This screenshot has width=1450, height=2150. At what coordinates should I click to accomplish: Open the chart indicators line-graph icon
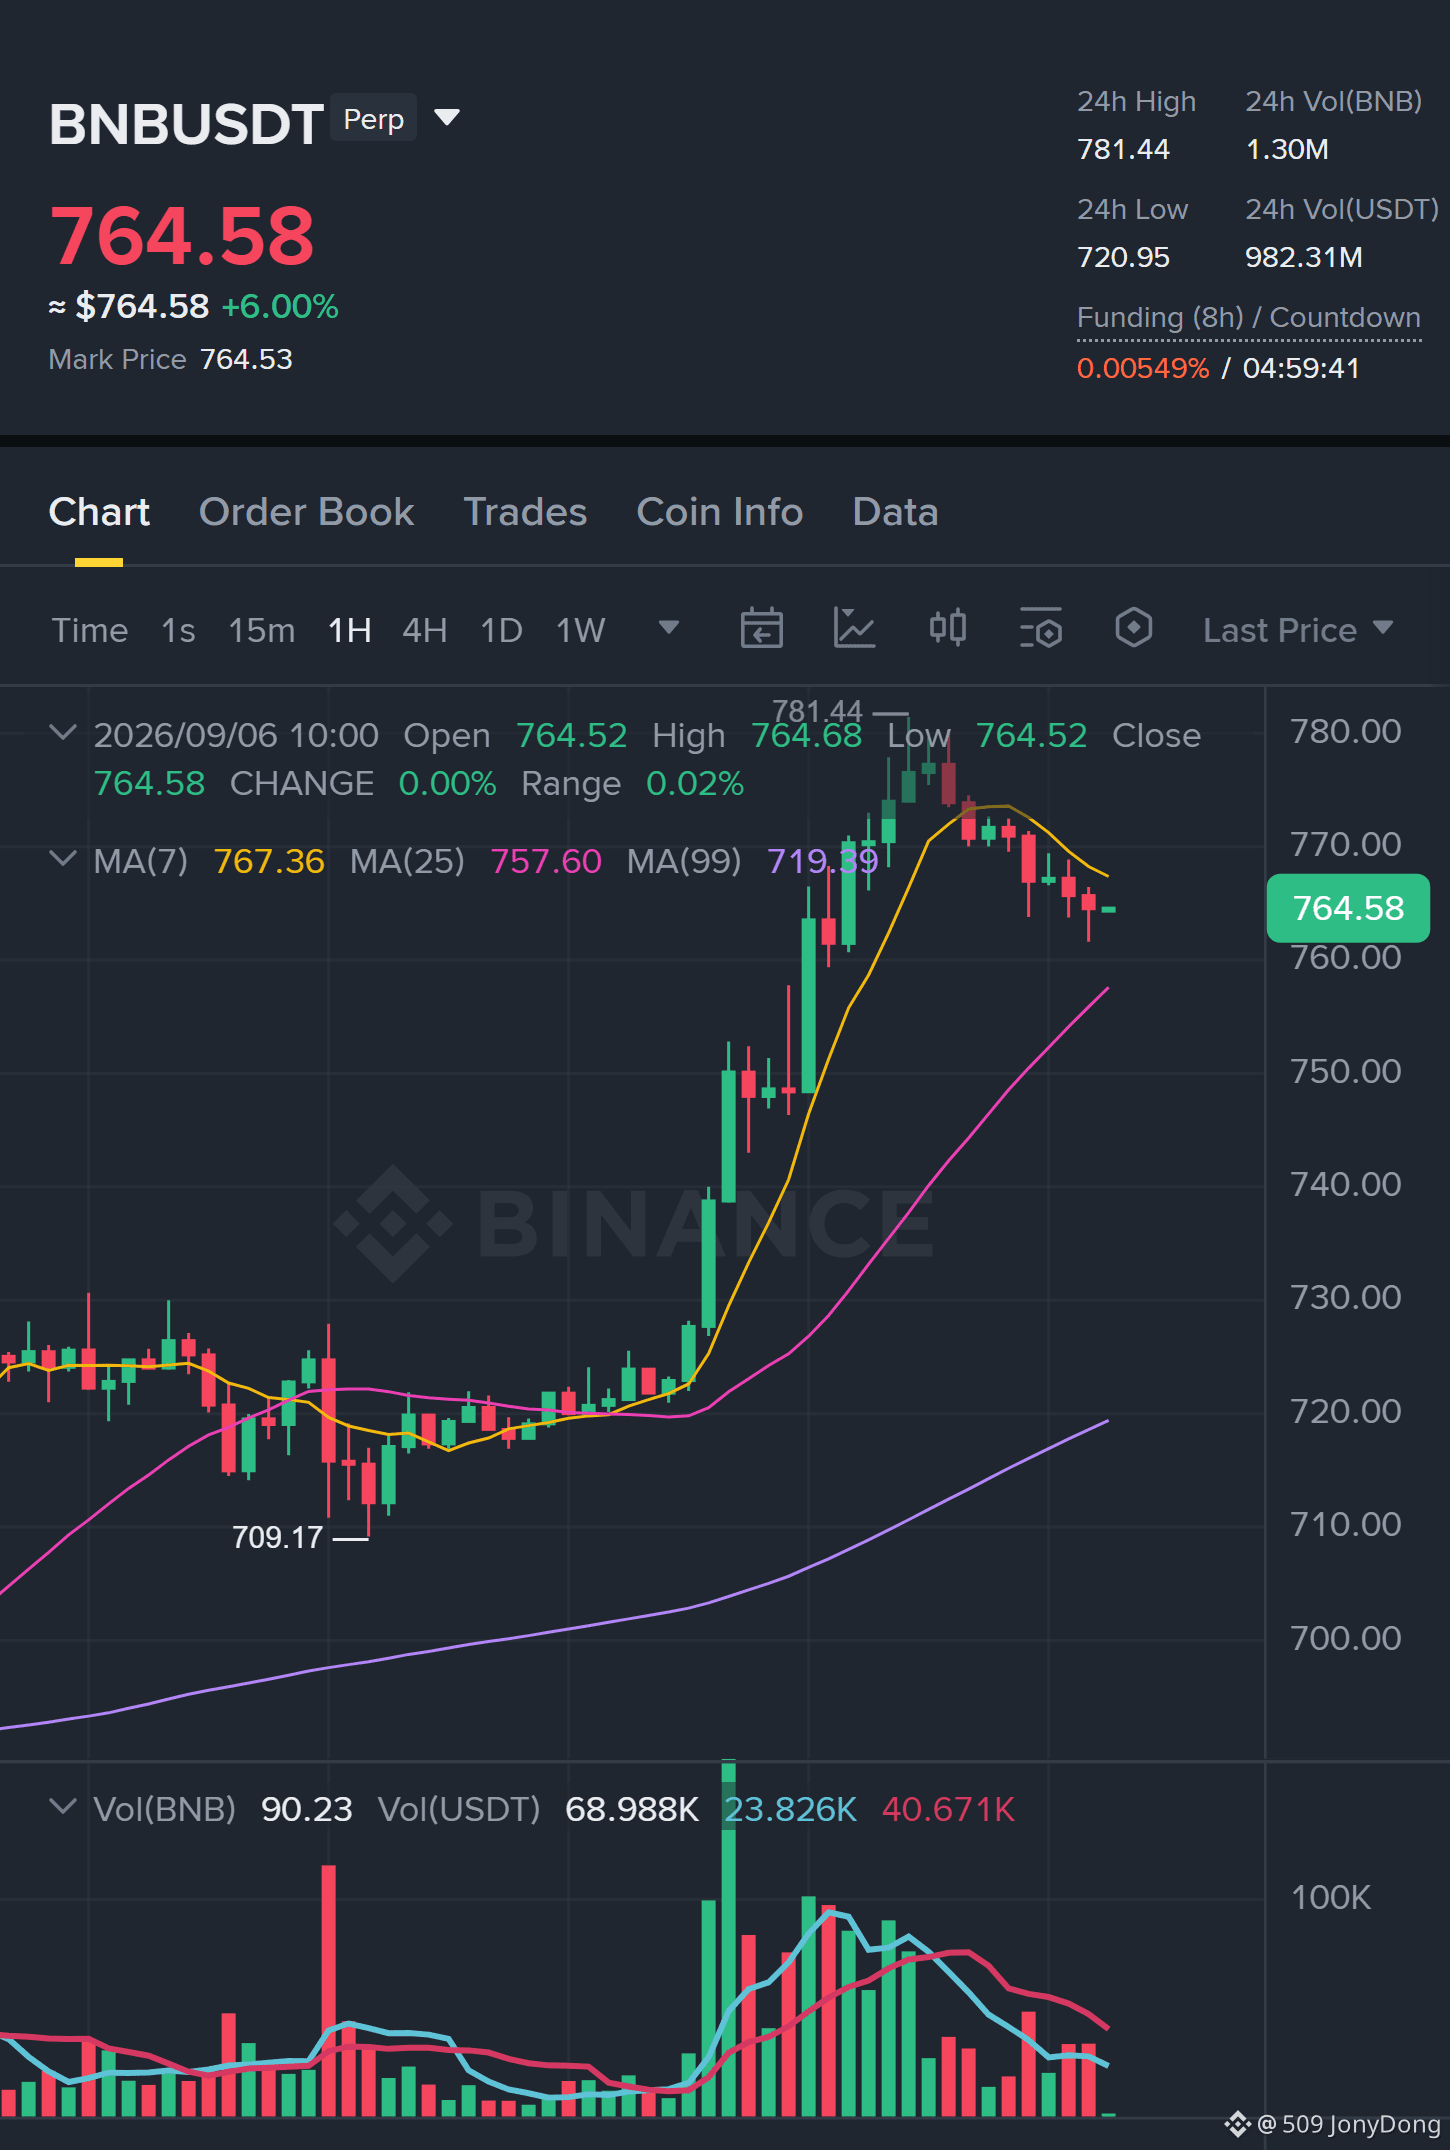click(x=854, y=629)
